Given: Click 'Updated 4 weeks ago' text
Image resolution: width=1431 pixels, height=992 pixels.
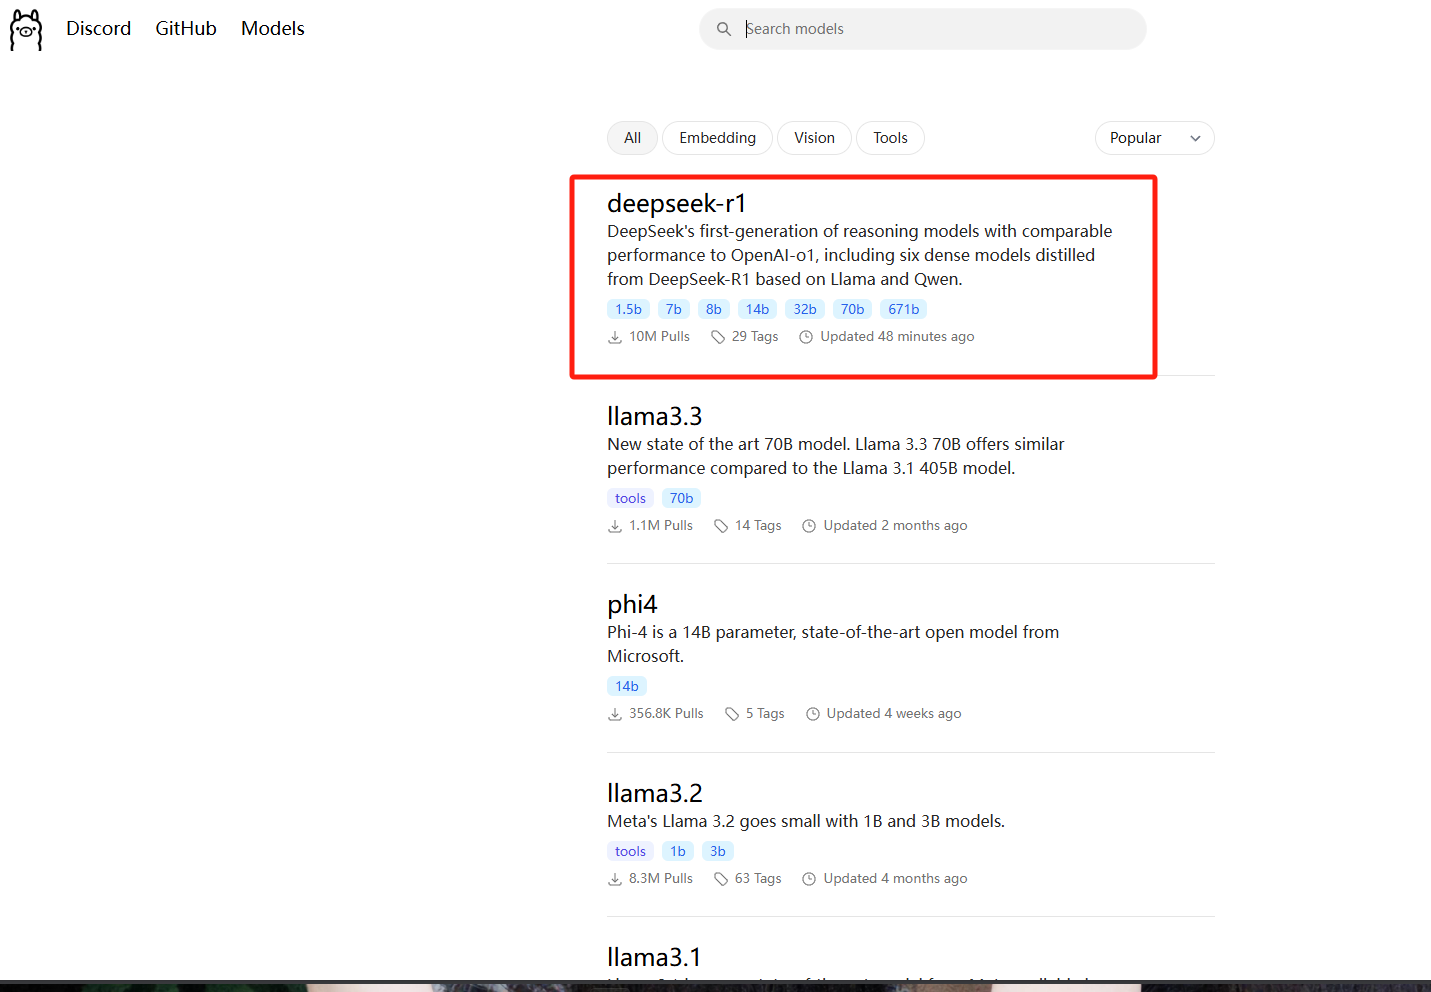Looking at the screenshot, I should coord(894,714).
